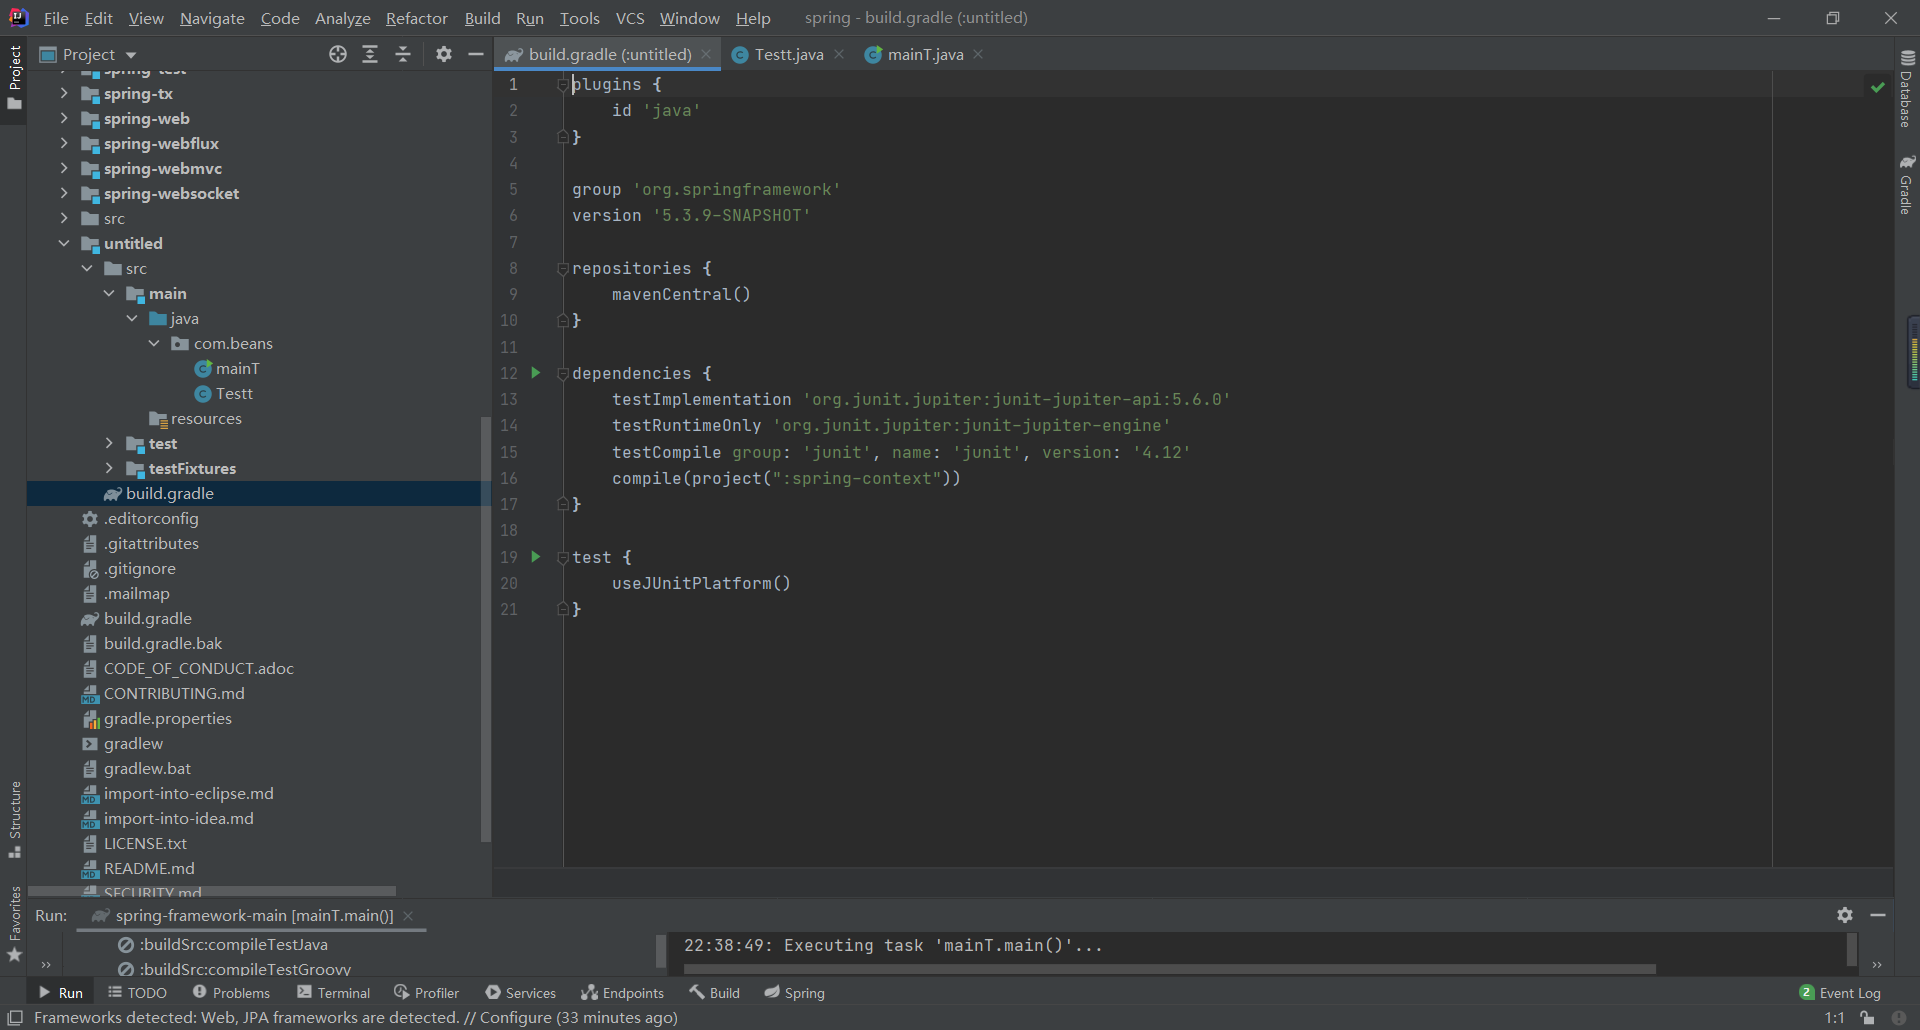Open the Refactor menu

click(417, 18)
